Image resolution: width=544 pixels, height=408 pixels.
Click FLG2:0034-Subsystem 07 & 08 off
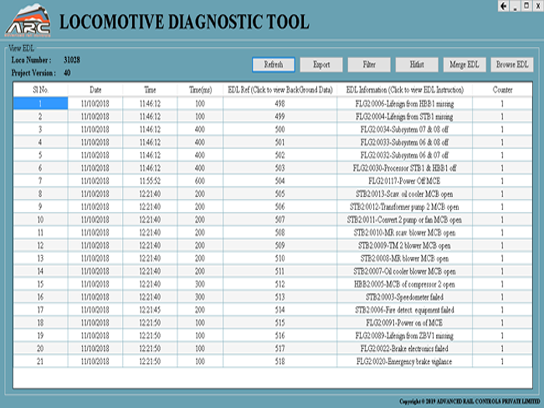point(405,129)
